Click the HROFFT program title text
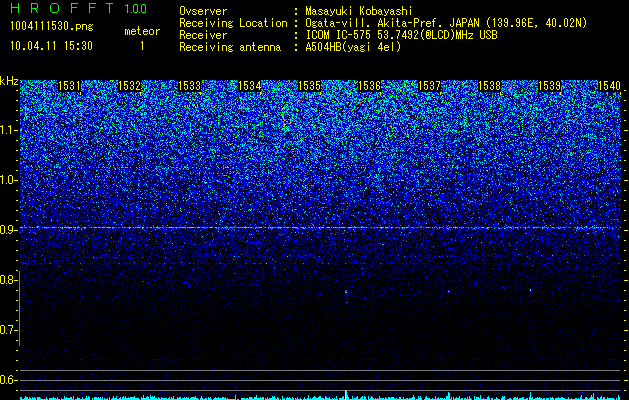This screenshot has width=629, height=400. pos(63,8)
